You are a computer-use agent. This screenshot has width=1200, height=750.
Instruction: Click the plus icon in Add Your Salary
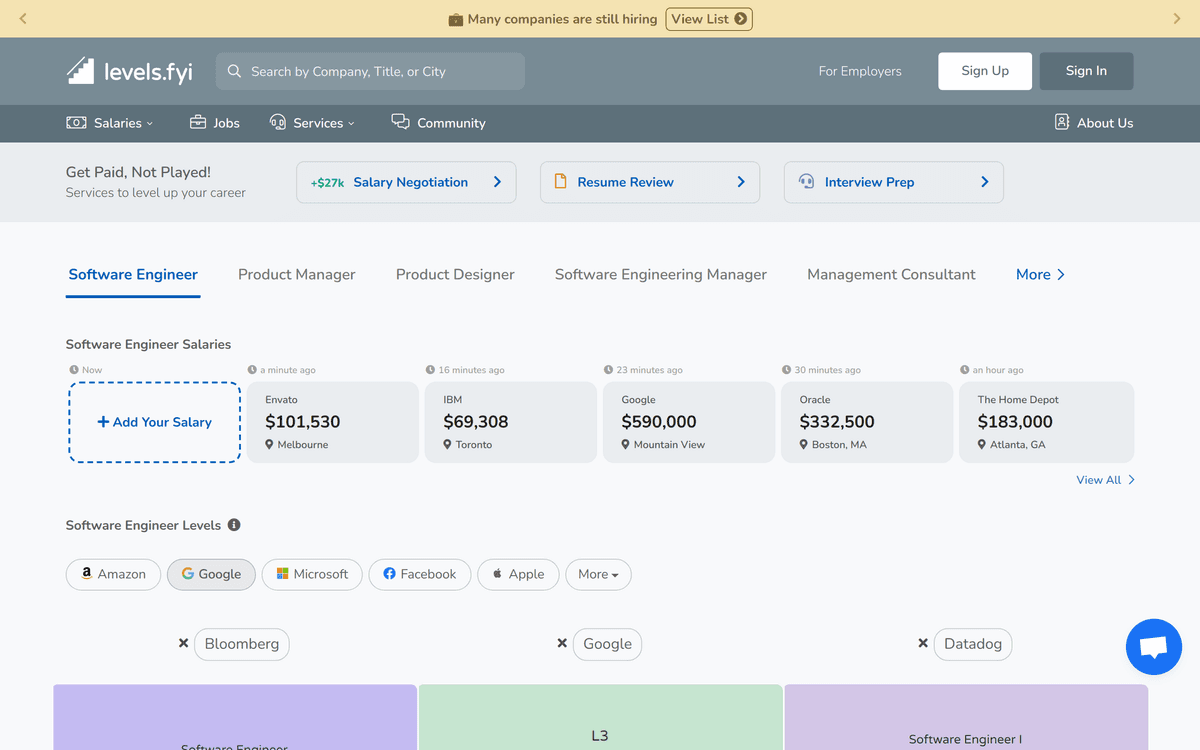coord(103,422)
